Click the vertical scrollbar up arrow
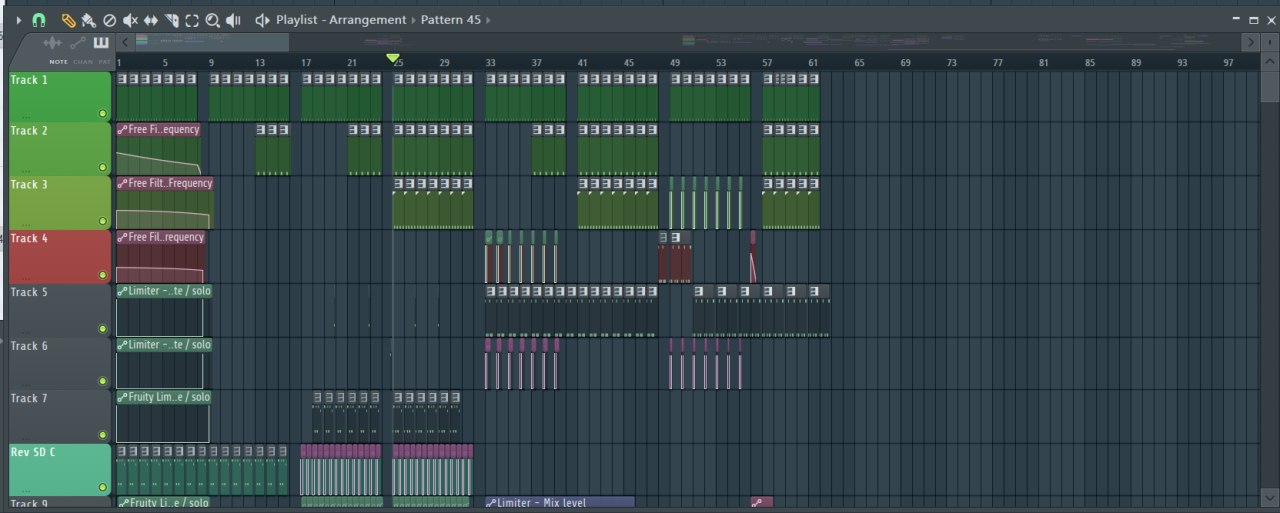Viewport: 1280px width, 513px height. point(1269,62)
